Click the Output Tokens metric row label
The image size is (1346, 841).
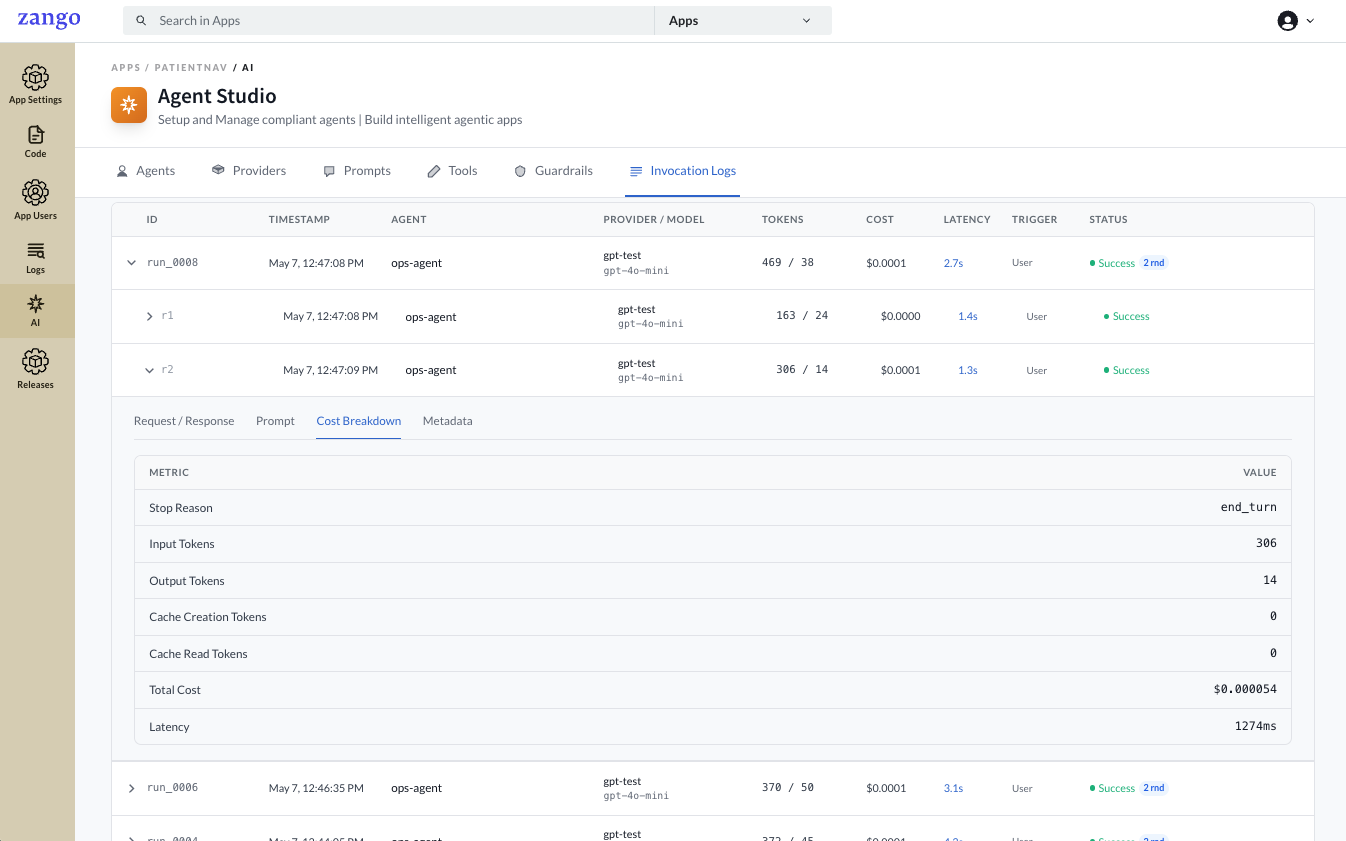click(187, 581)
